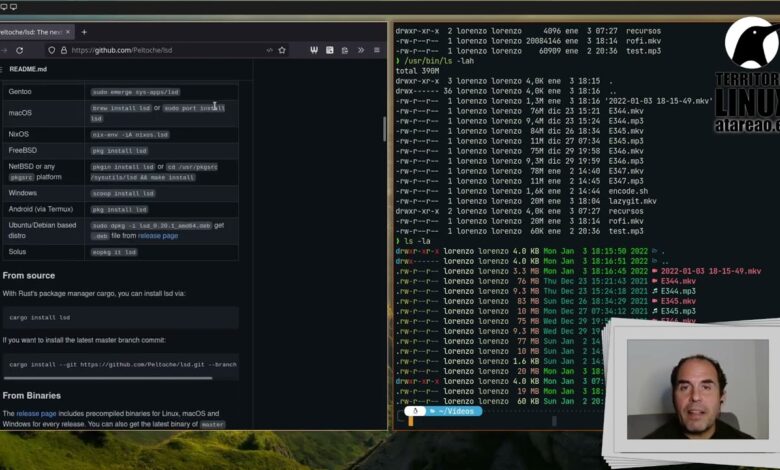This screenshot has width=780, height=470.
Task: Click the webcam overlay thumbnail
Action: click(697, 389)
